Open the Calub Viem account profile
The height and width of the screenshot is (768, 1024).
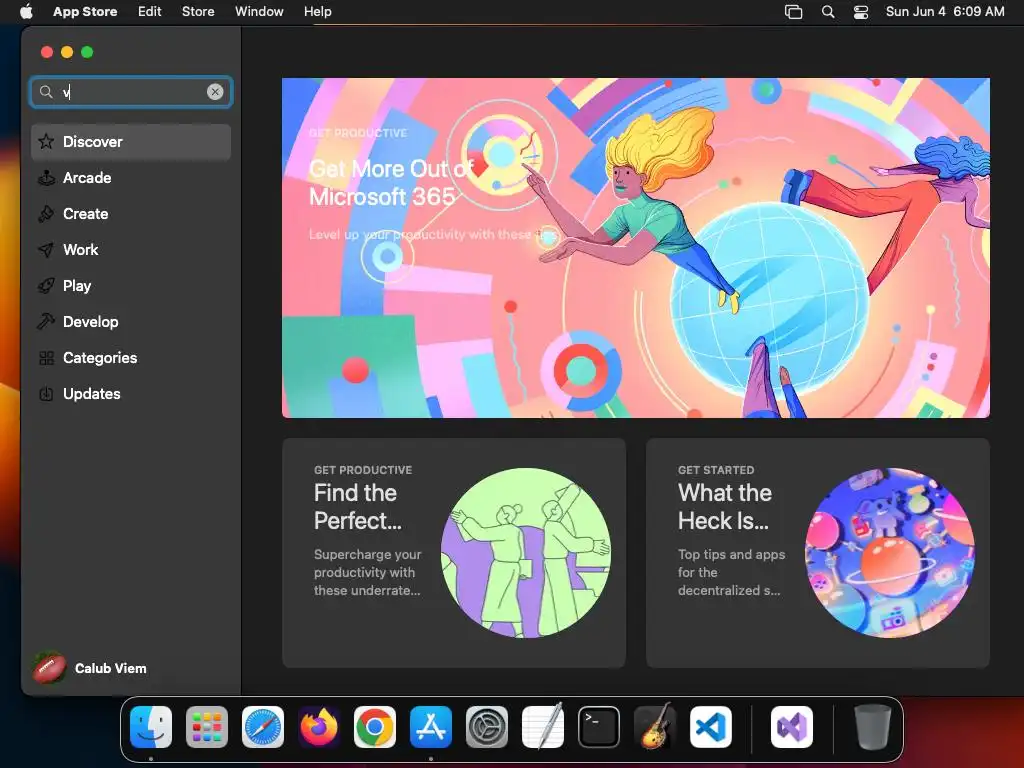point(90,668)
